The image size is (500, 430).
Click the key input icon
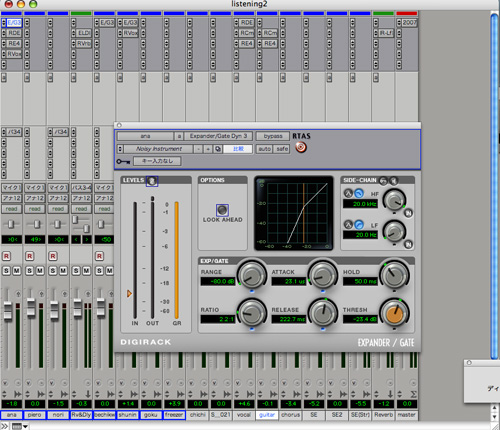pos(123,162)
